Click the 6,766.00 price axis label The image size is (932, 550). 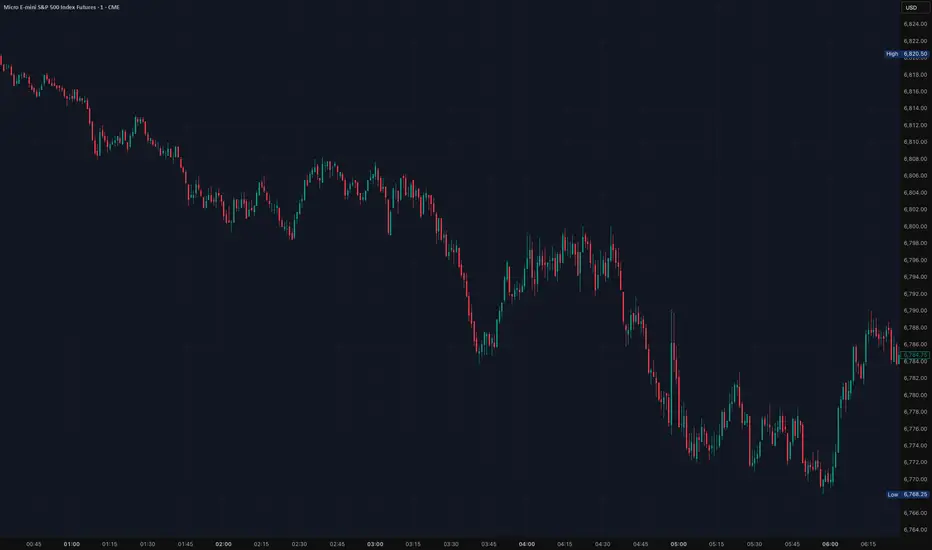(x=915, y=513)
